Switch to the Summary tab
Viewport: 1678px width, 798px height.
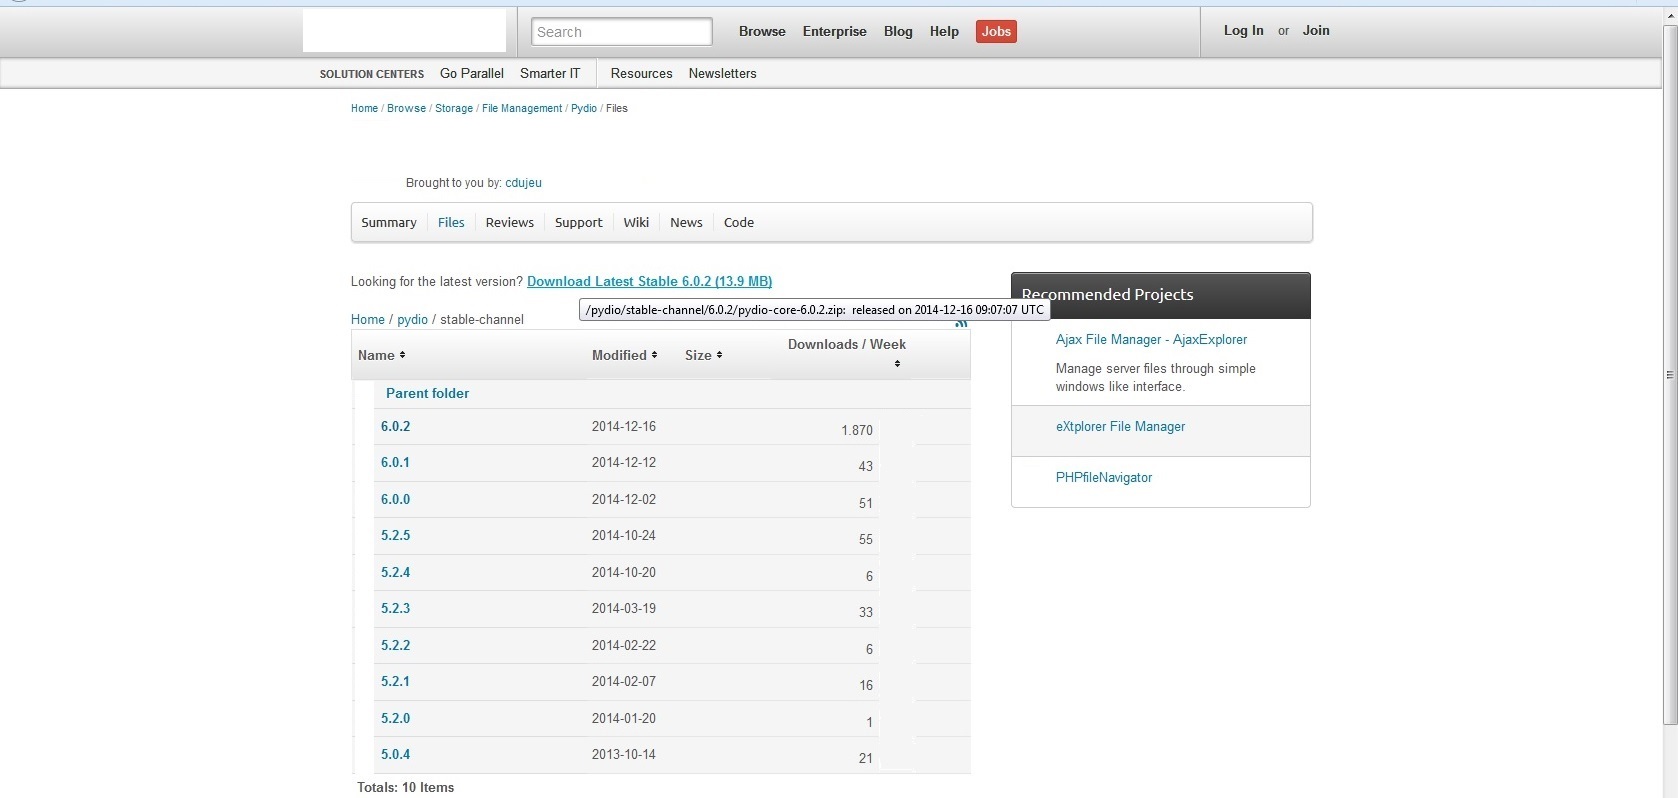pyautogui.click(x=389, y=223)
